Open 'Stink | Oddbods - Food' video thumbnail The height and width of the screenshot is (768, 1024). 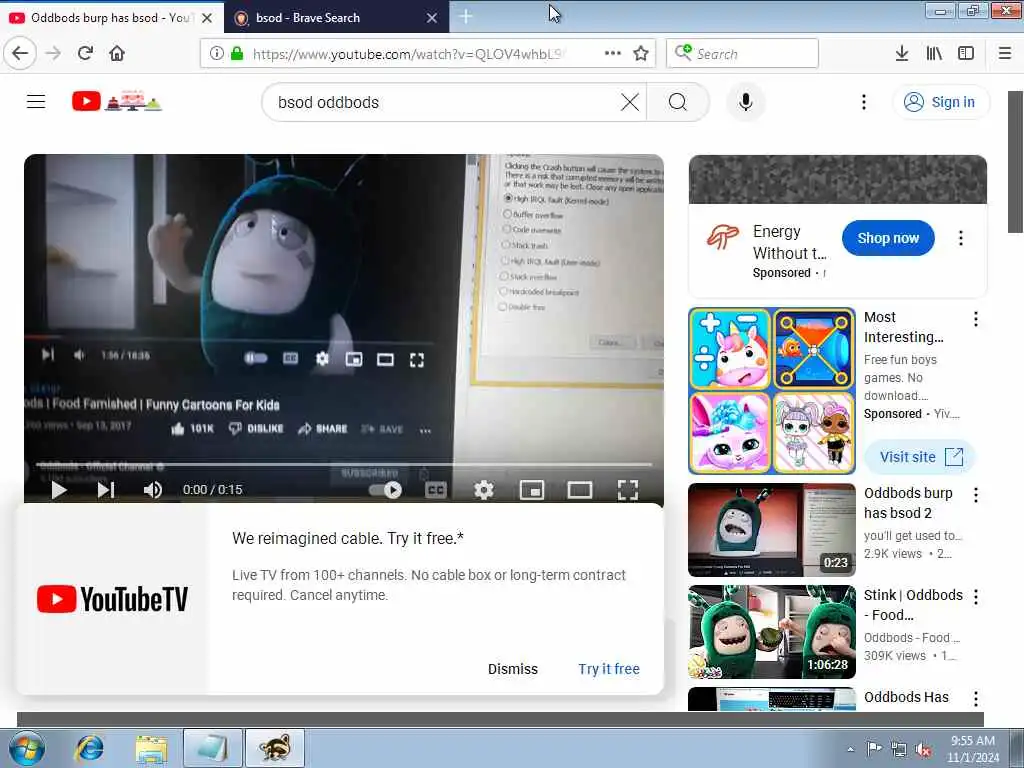772,632
